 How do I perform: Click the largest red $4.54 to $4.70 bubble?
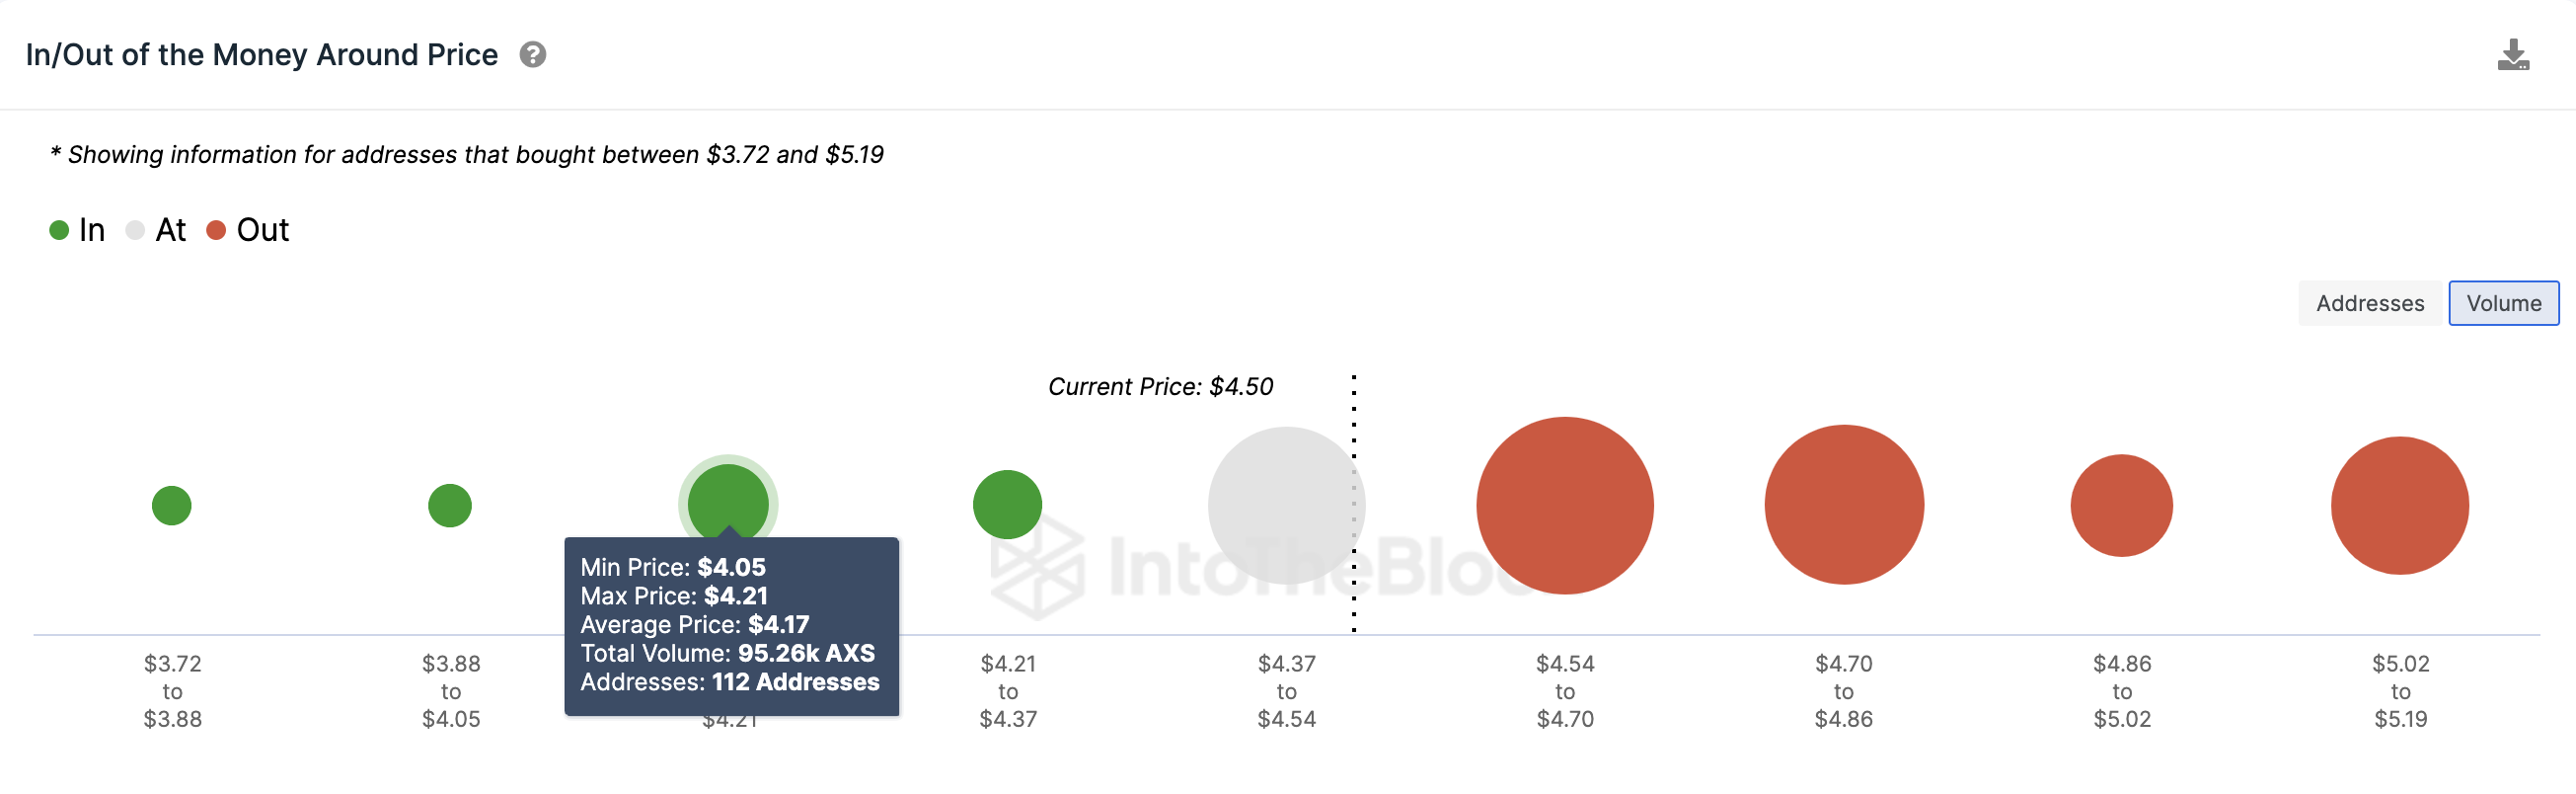pos(1564,505)
